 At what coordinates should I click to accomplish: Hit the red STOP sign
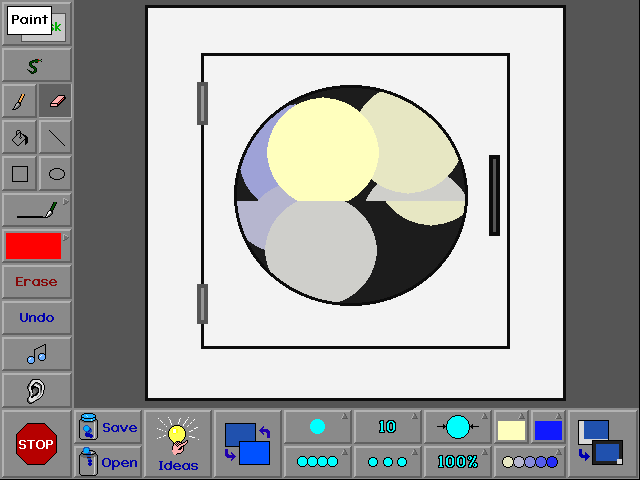pyautogui.click(x=36, y=444)
